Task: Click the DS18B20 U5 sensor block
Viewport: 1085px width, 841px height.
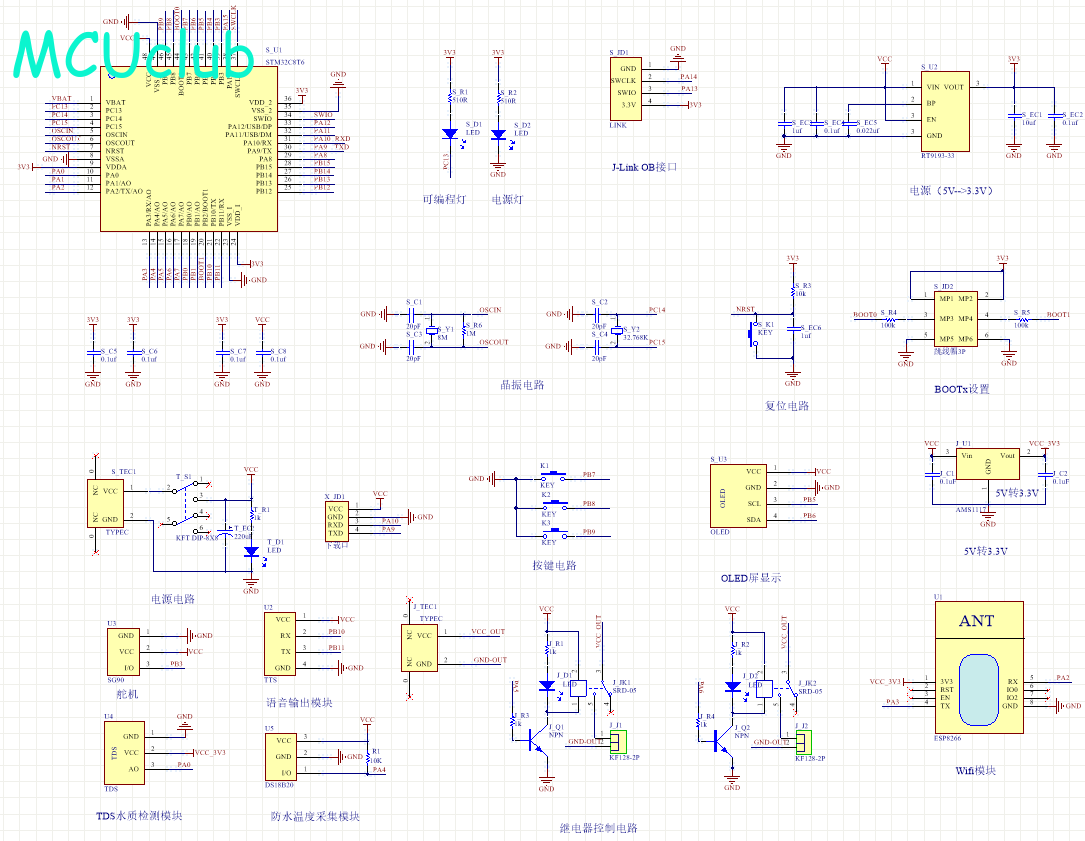Action: (x=281, y=757)
